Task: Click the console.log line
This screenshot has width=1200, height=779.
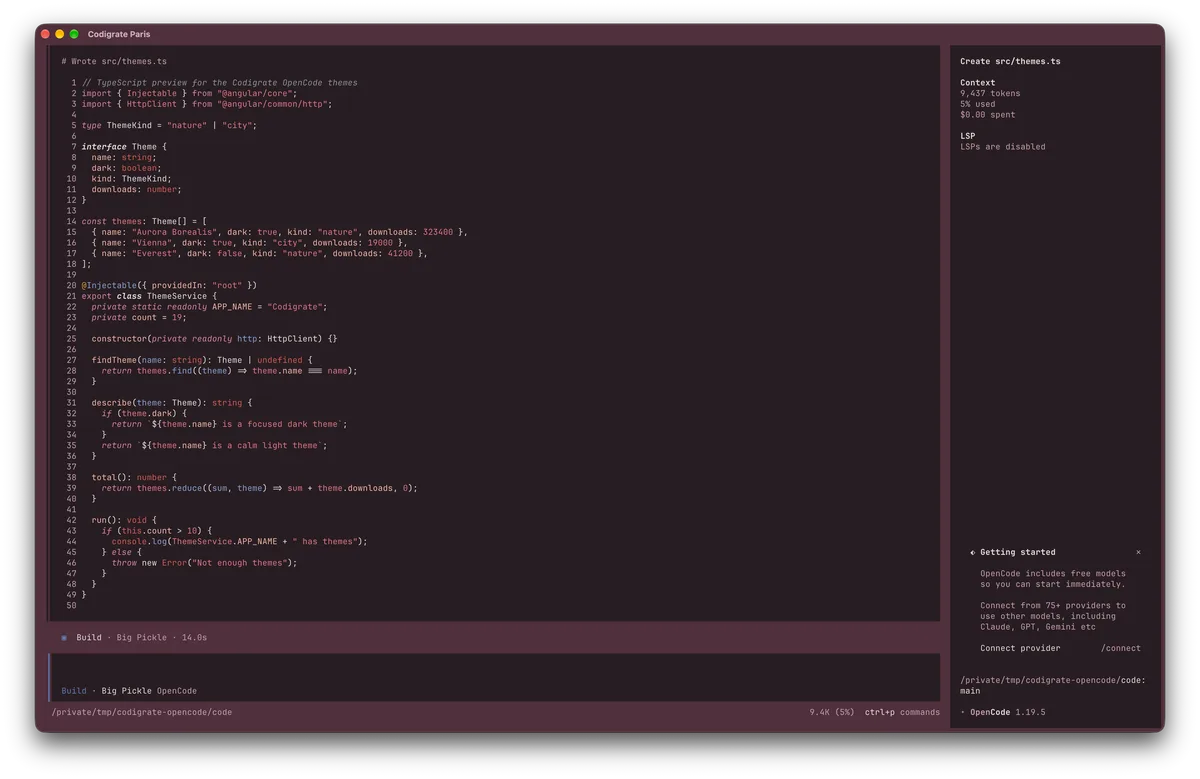Action: [x=239, y=541]
